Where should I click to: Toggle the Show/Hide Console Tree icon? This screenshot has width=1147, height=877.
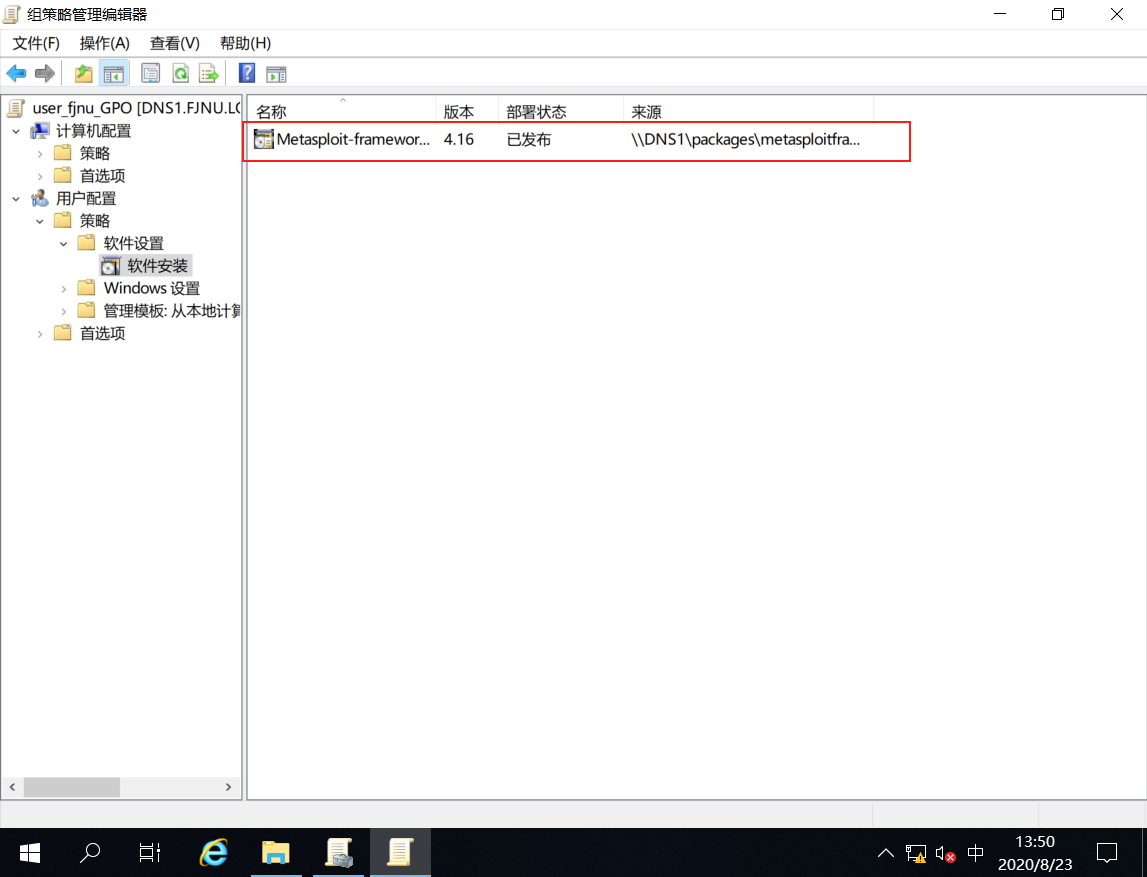point(113,73)
